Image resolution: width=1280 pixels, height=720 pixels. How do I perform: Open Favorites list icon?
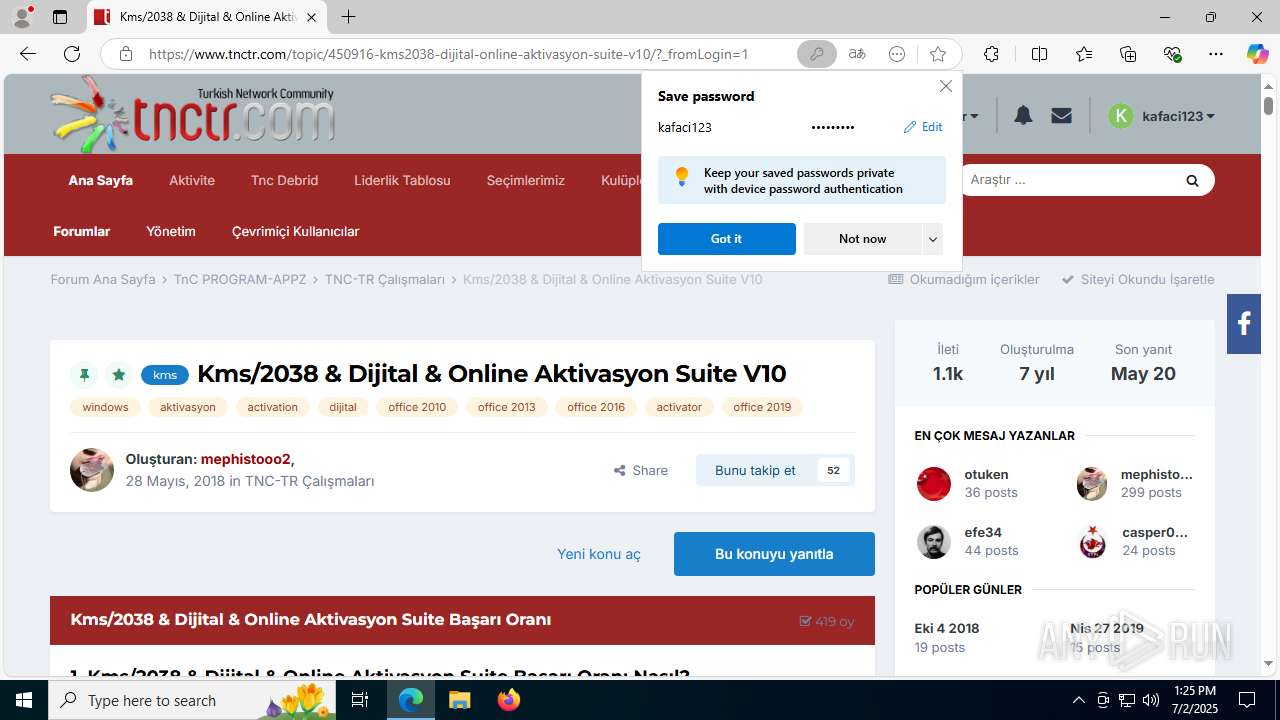[1084, 54]
